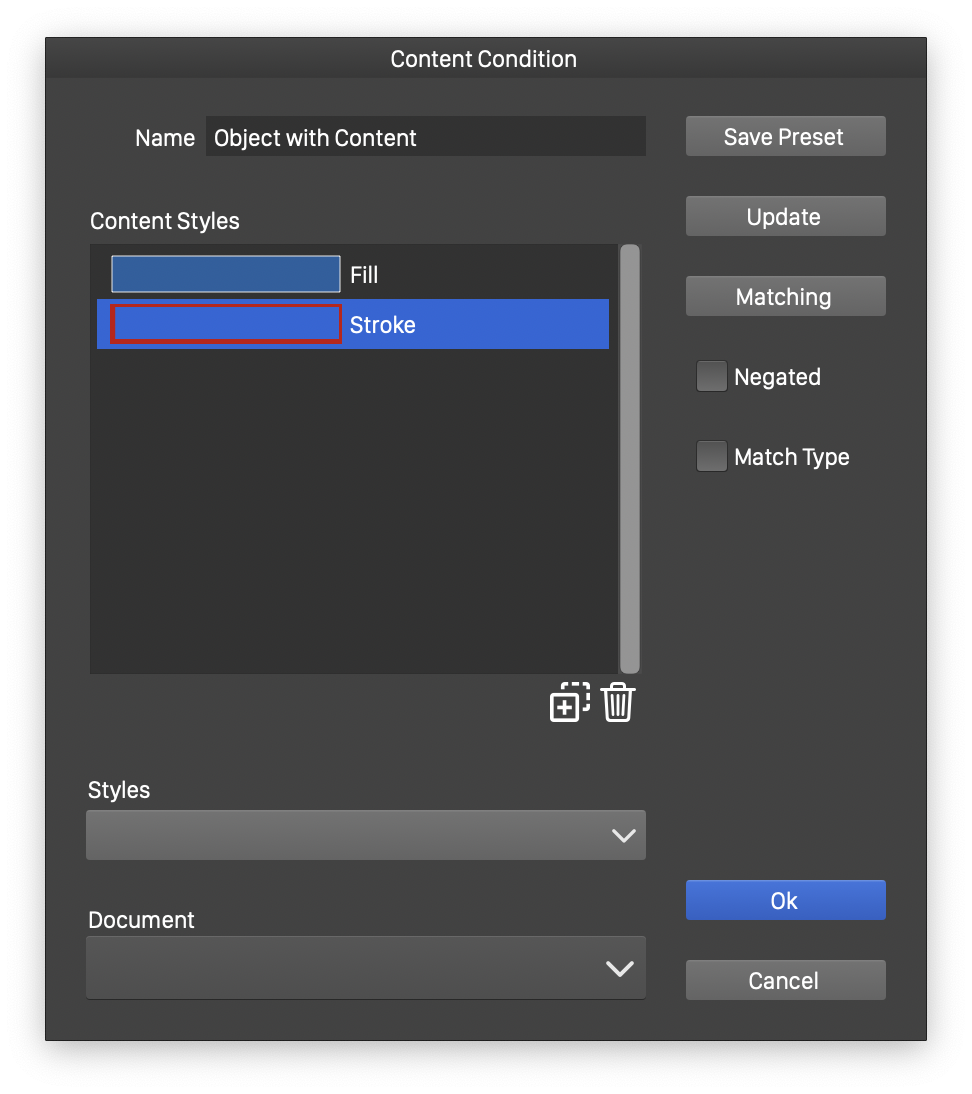972x1094 pixels.
Task: Dismiss the dialog with Cancel
Action: (x=785, y=980)
